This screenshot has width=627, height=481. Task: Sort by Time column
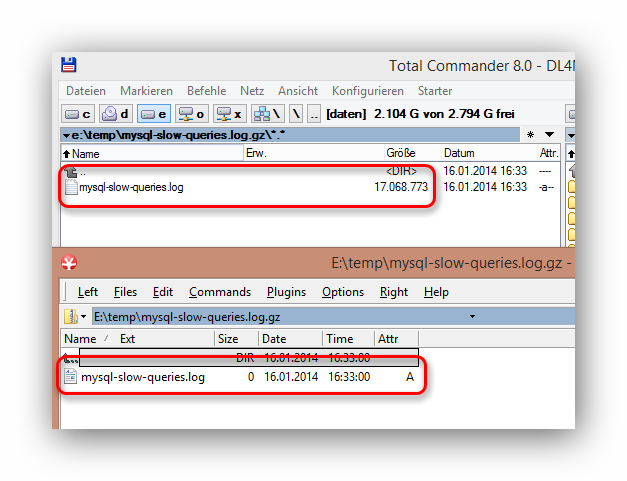pos(348,339)
